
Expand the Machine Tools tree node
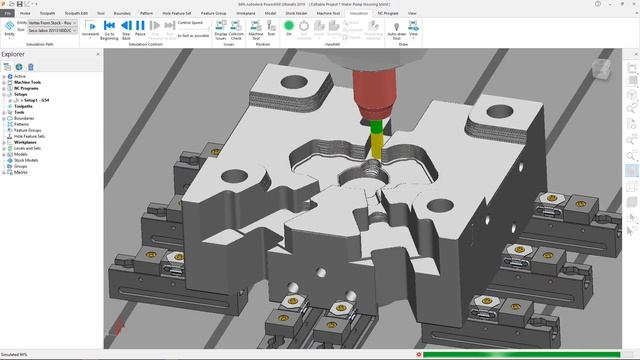coord(4,82)
